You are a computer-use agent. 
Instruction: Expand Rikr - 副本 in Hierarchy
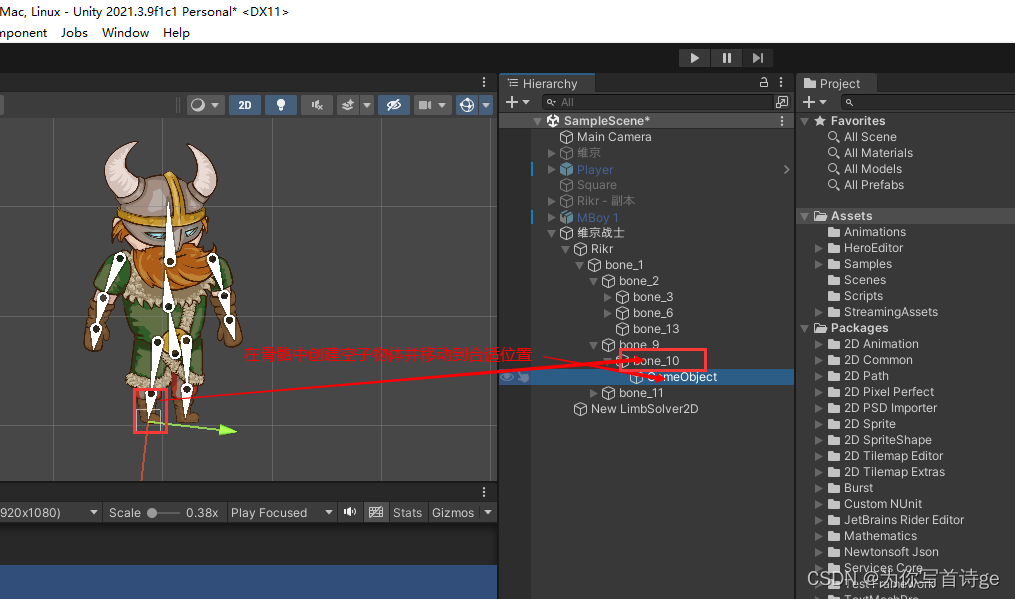point(552,201)
